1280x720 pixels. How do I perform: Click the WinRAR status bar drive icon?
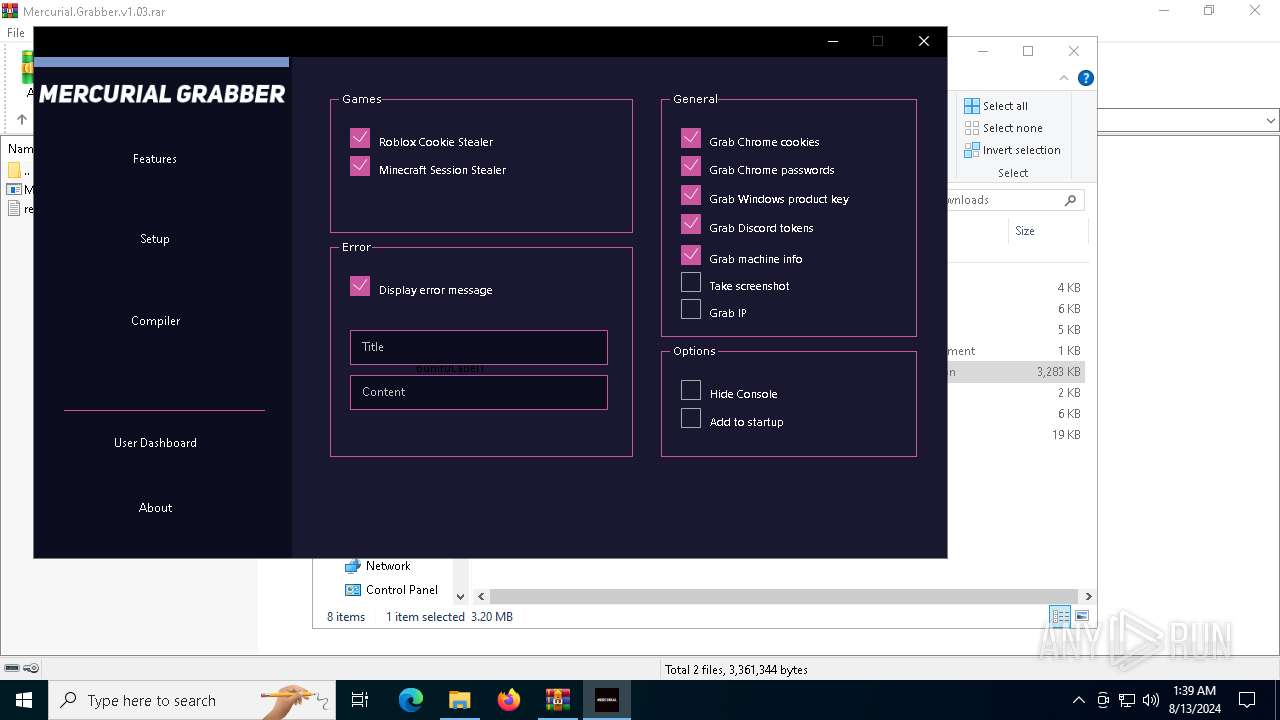pos(11,668)
